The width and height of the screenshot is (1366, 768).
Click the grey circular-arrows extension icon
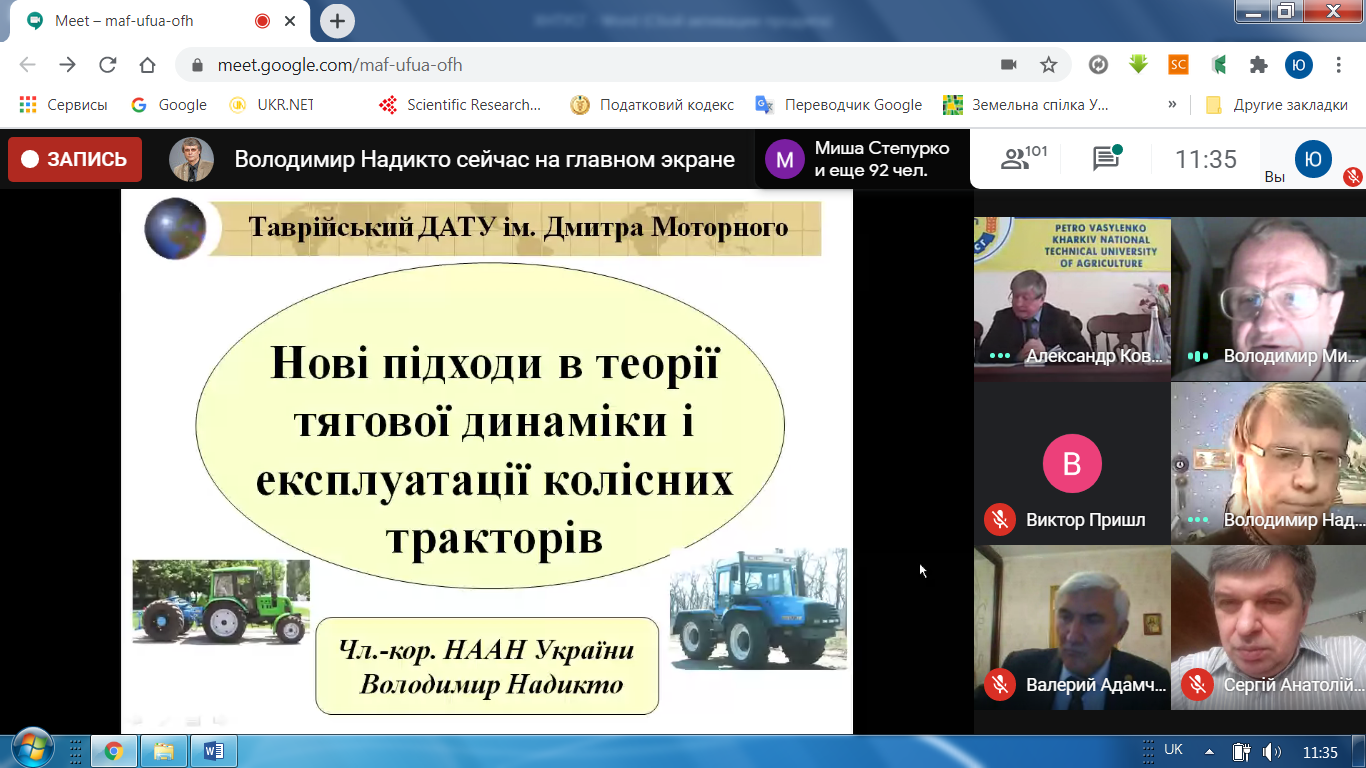click(1098, 65)
